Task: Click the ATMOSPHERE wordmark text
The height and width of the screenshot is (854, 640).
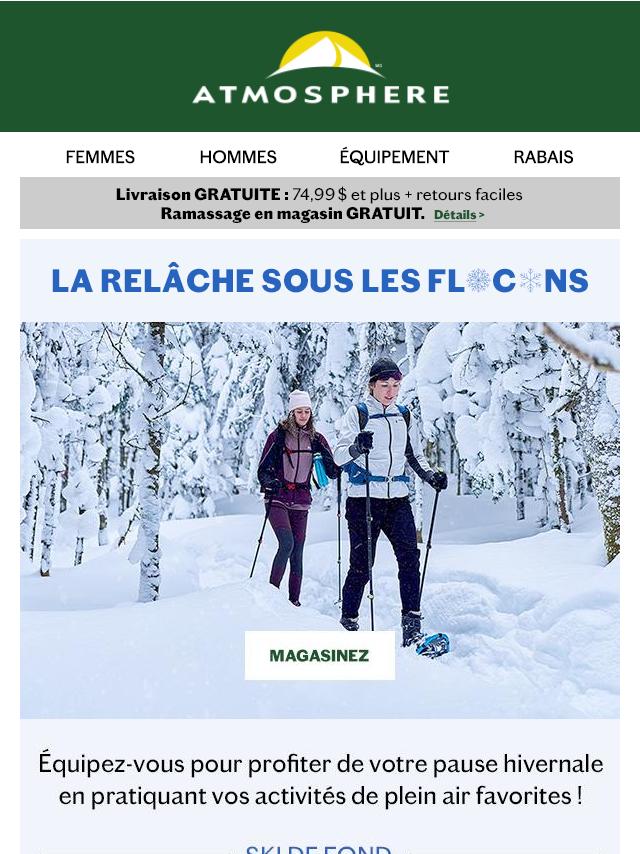Action: (321, 95)
